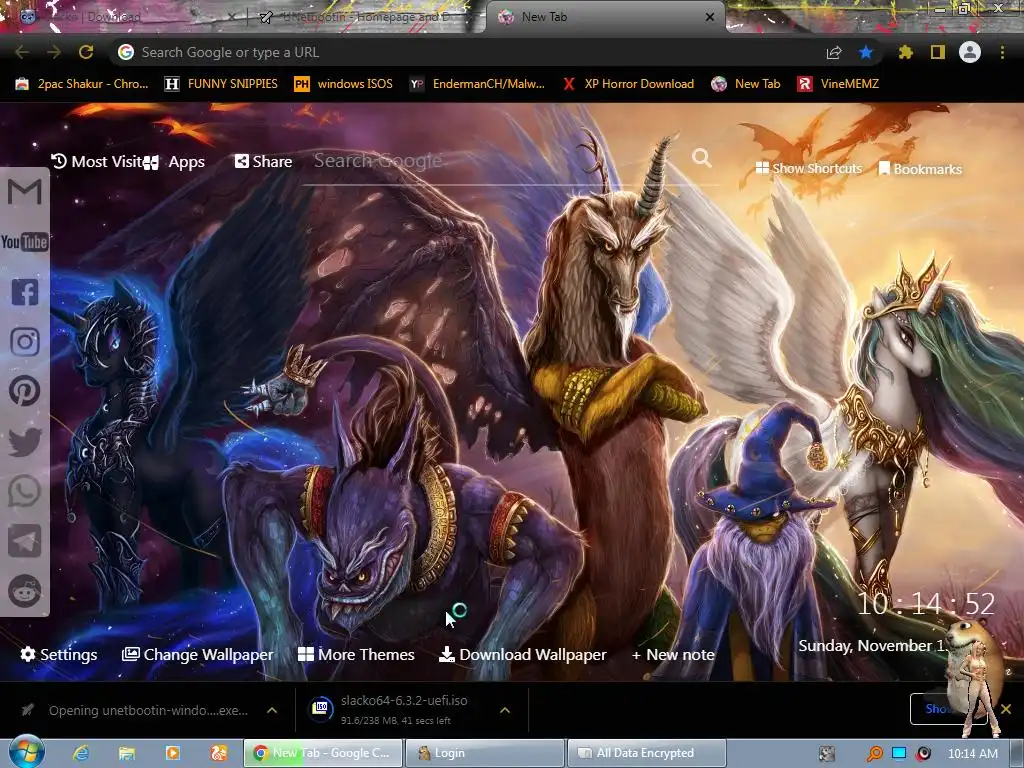Launch Internet Explorer from taskbar

pos(81,753)
